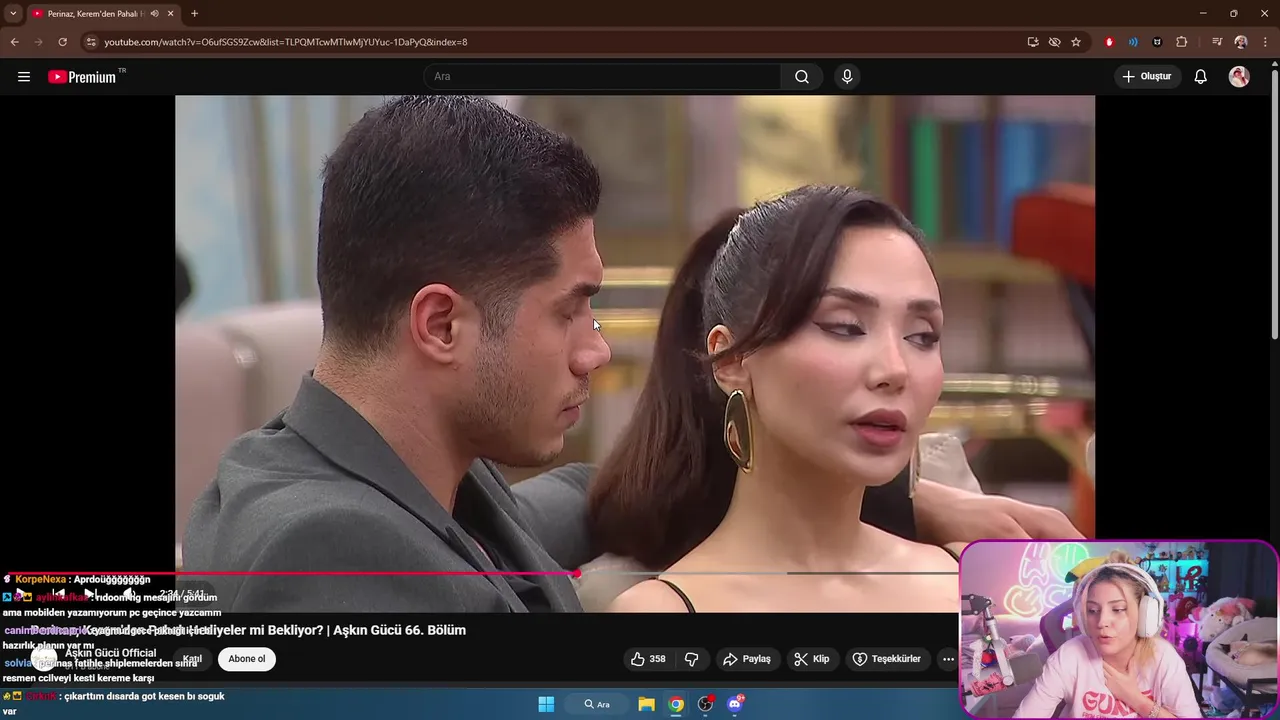The width and height of the screenshot is (1280, 720).
Task: Click the Katıl join button
Action: [192, 659]
